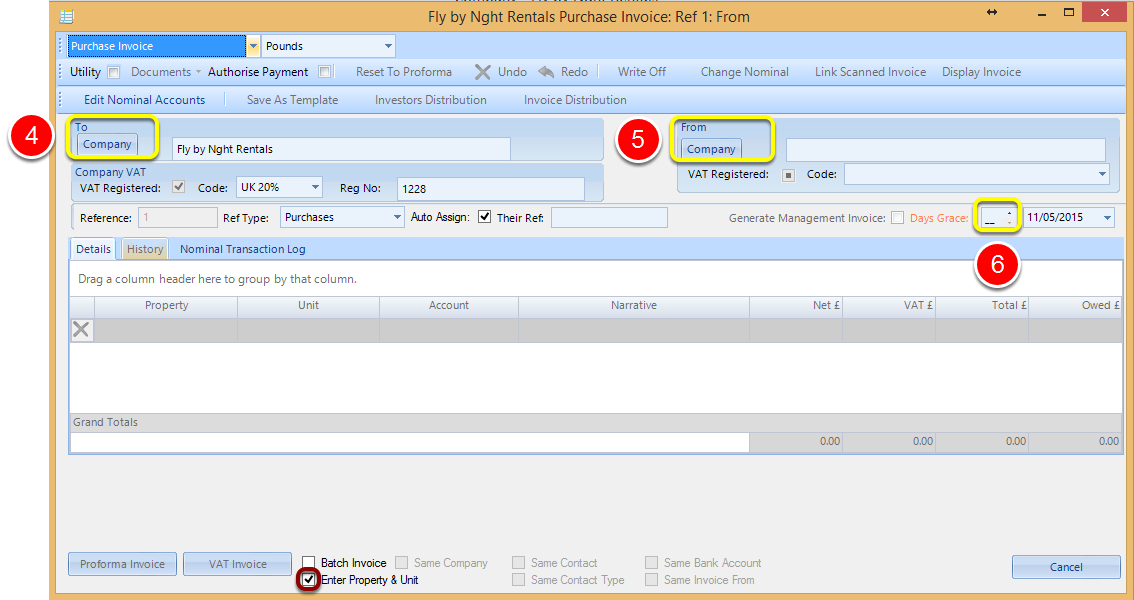This screenshot has width=1134, height=600.
Task: Click Save As Template
Action: point(292,100)
